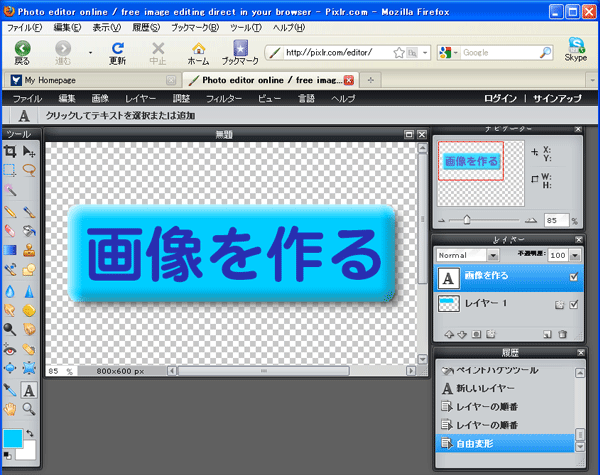Click the サインアップ link

point(557,98)
